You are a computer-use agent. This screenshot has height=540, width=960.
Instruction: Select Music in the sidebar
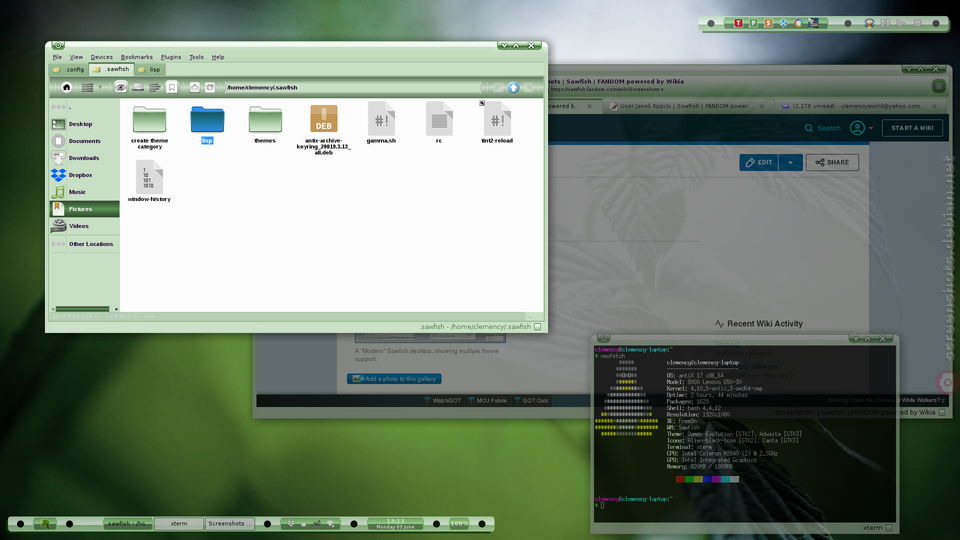pos(84,192)
